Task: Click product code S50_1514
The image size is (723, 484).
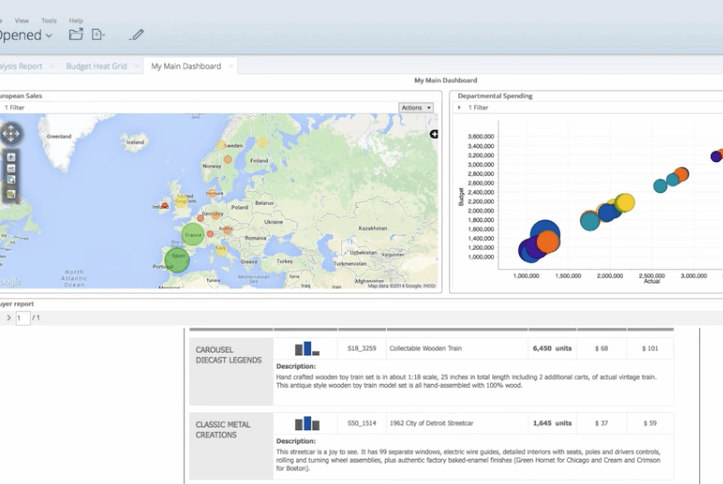Action: [362, 423]
